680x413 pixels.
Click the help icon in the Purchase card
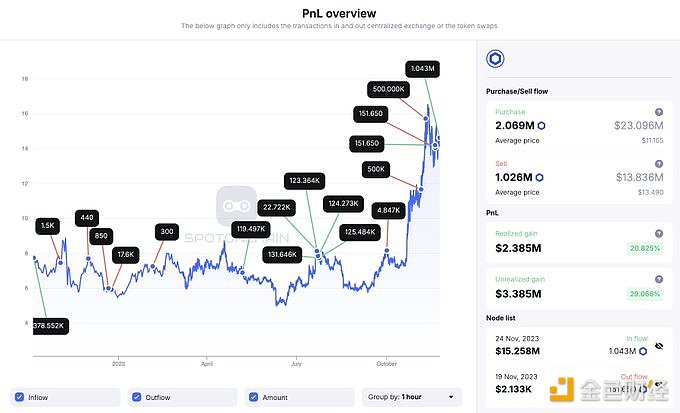coord(658,111)
